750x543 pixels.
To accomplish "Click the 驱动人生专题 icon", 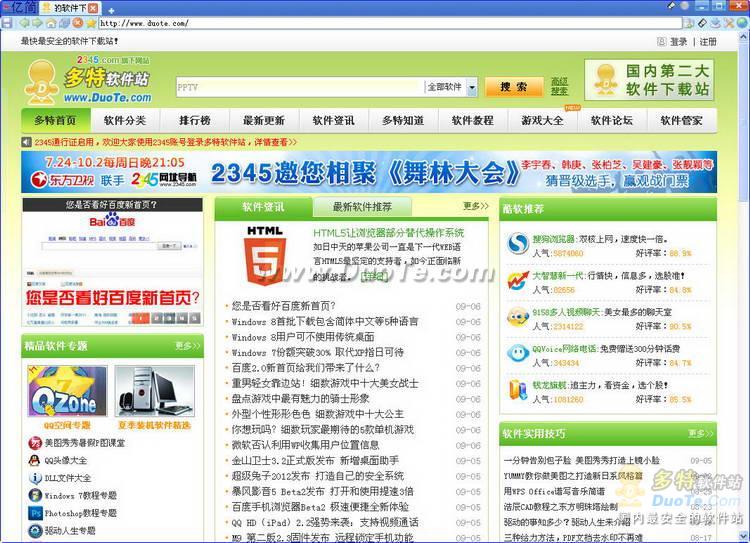I will tap(35, 531).
